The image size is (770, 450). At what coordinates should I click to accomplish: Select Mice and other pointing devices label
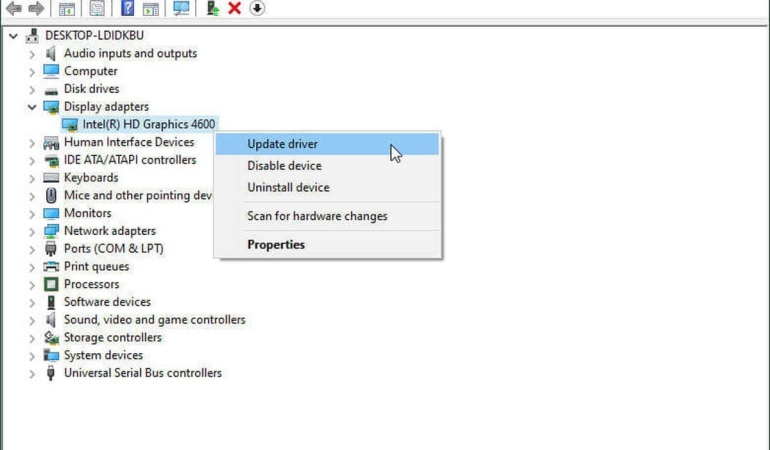pos(138,196)
